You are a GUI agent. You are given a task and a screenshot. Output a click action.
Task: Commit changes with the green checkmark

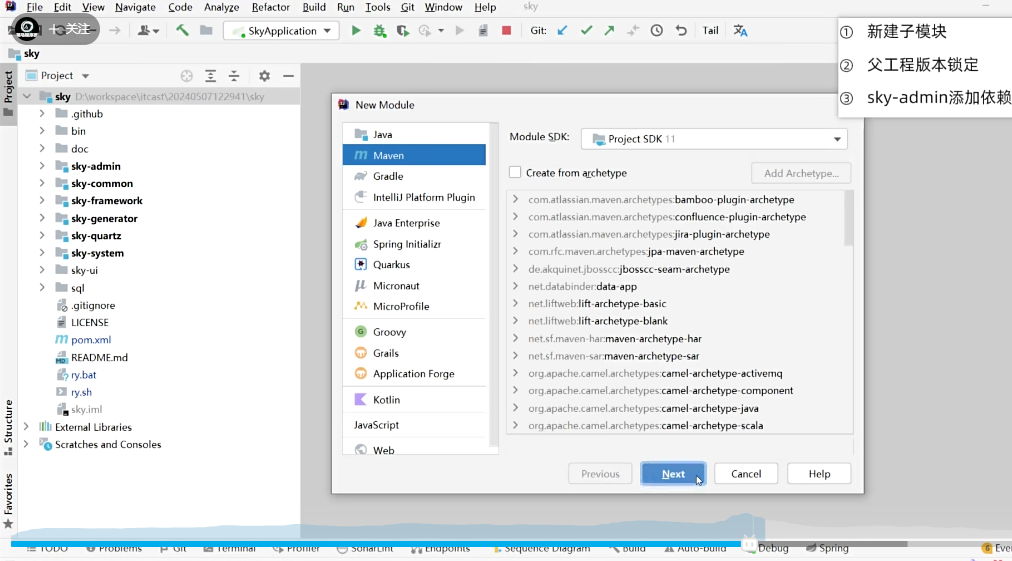[586, 30]
